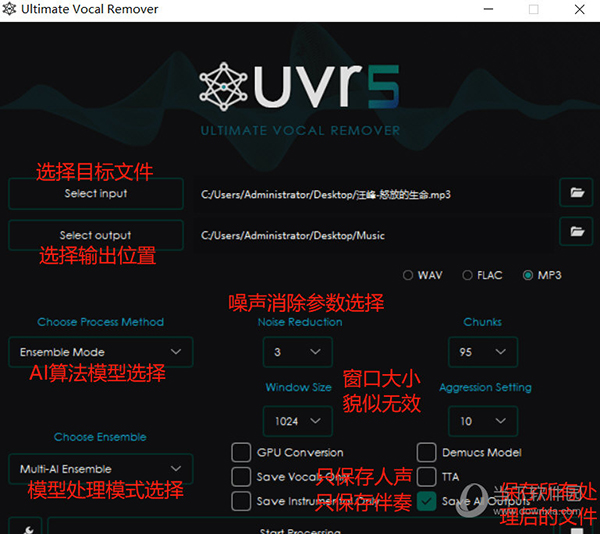Viewport: 600px width, 534px height.
Task: Click the input file path field
Action: click(373, 195)
